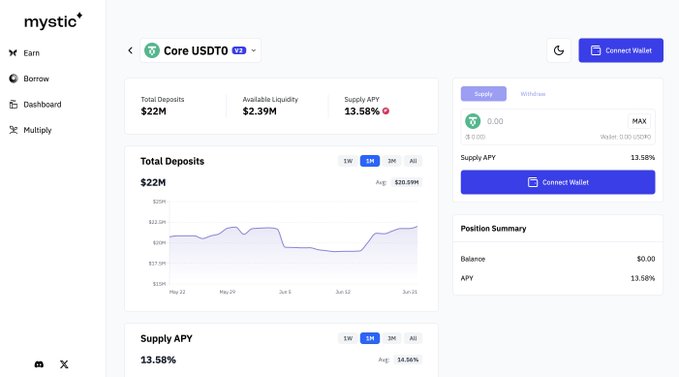Open the X social link icon
This screenshot has width=679, height=377.
tap(64, 364)
